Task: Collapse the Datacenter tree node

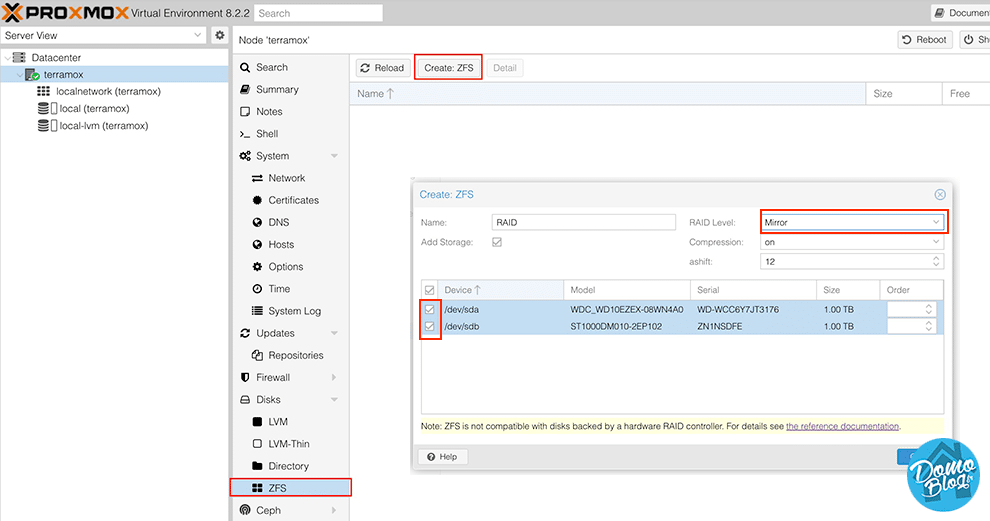Action: pos(8,57)
